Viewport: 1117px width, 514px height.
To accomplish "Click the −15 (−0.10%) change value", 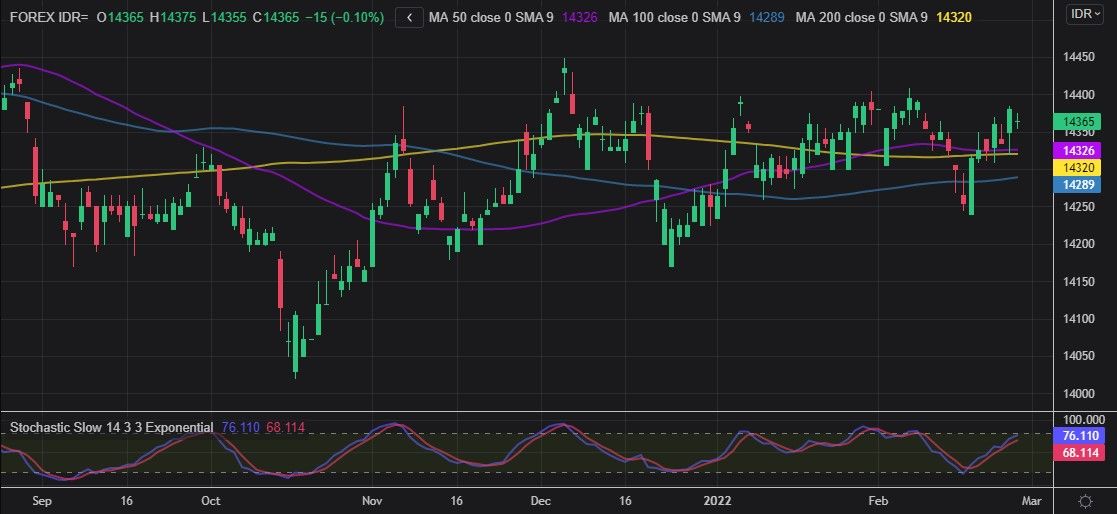I will pyautogui.click(x=343, y=18).
